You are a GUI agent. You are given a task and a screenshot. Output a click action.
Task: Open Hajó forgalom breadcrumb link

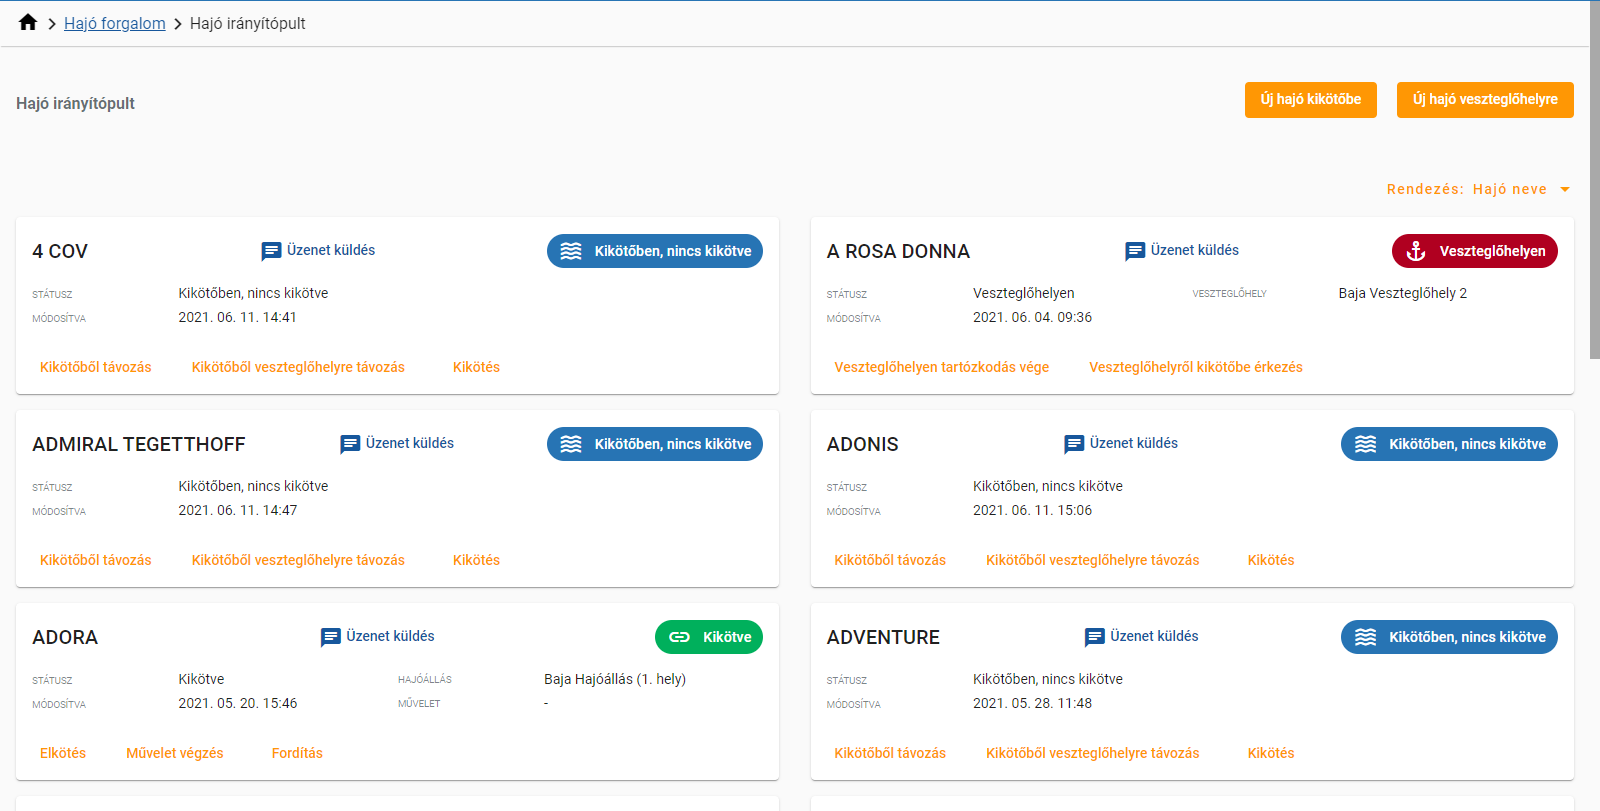pyautogui.click(x=115, y=23)
